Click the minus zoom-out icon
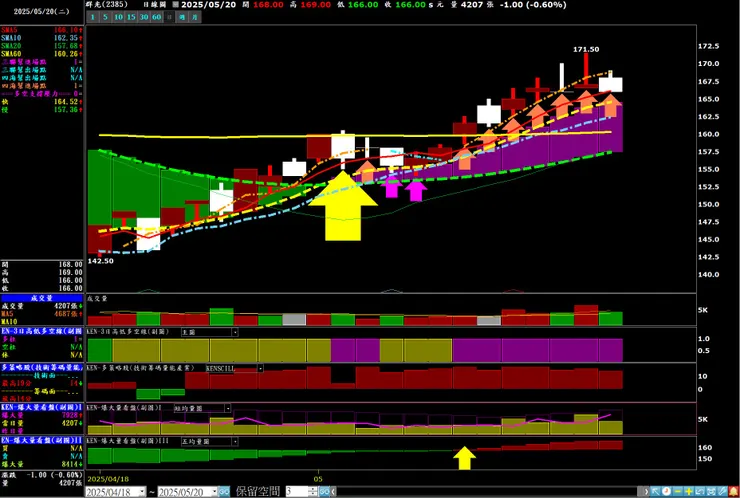This screenshot has height=498, width=740. tap(677, 491)
